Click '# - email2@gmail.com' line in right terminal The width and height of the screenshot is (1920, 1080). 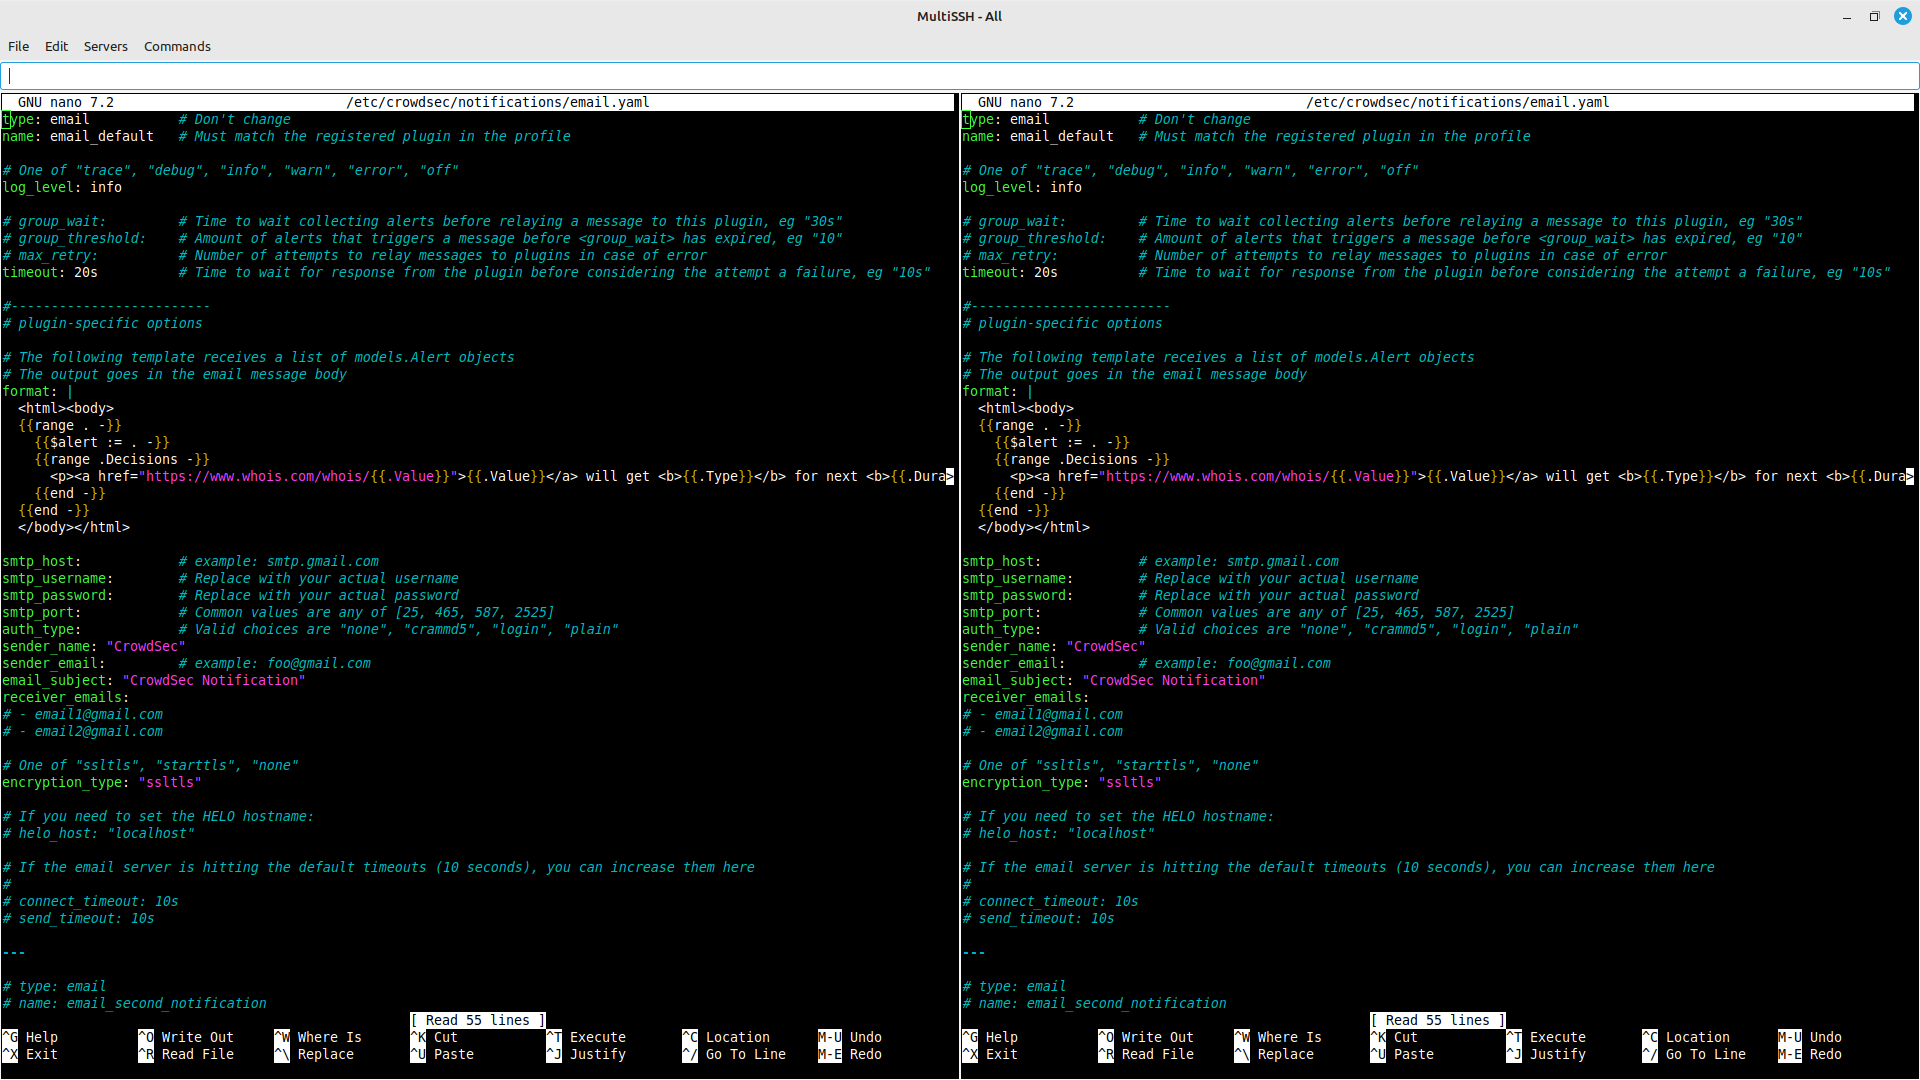(x=1042, y=731)
